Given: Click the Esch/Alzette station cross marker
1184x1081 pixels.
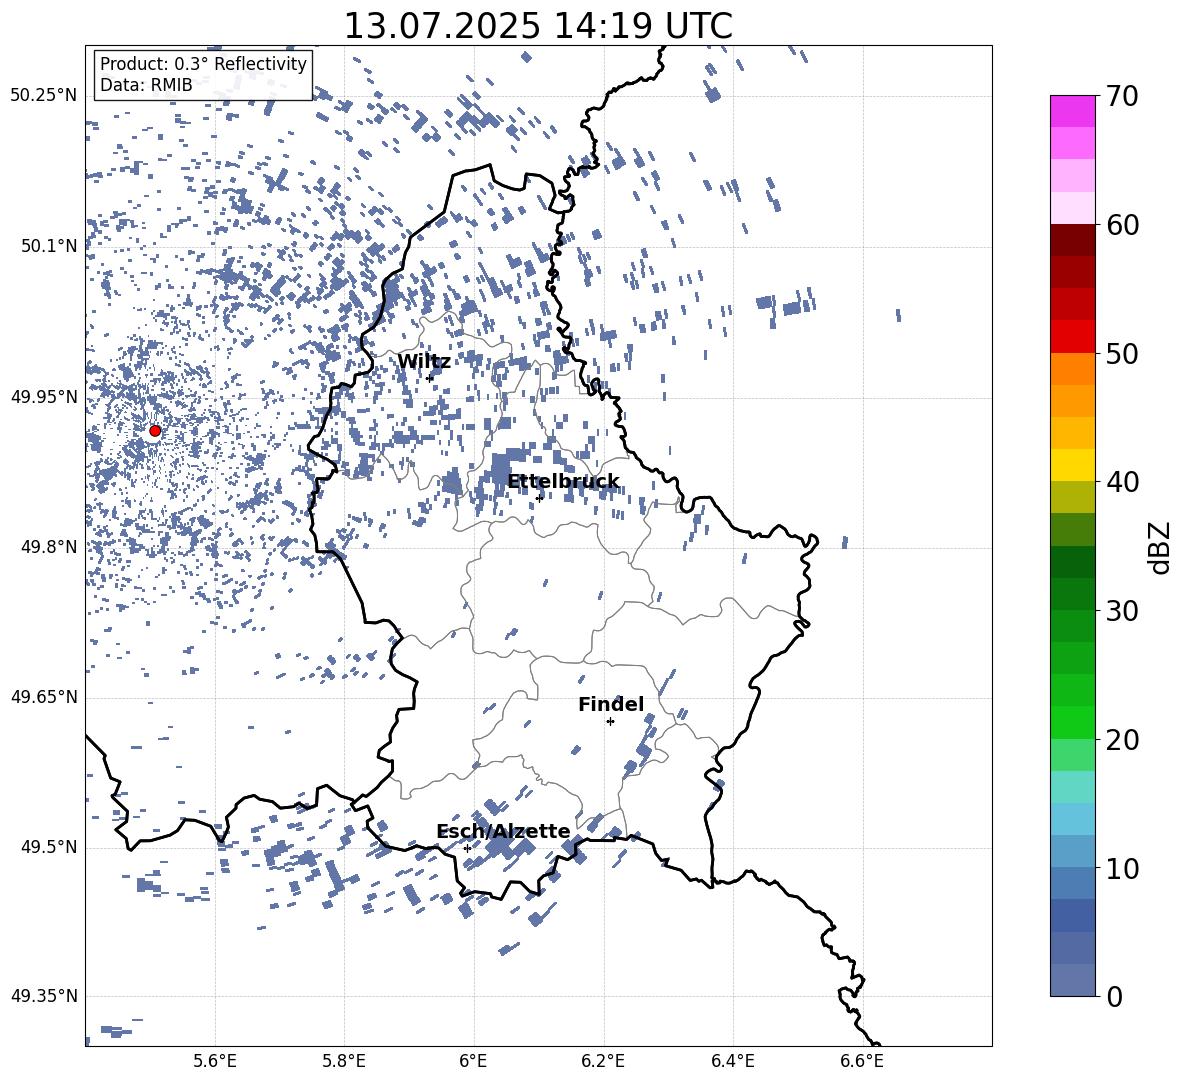Looking at the screenshot, I should [x=467, y=848].
